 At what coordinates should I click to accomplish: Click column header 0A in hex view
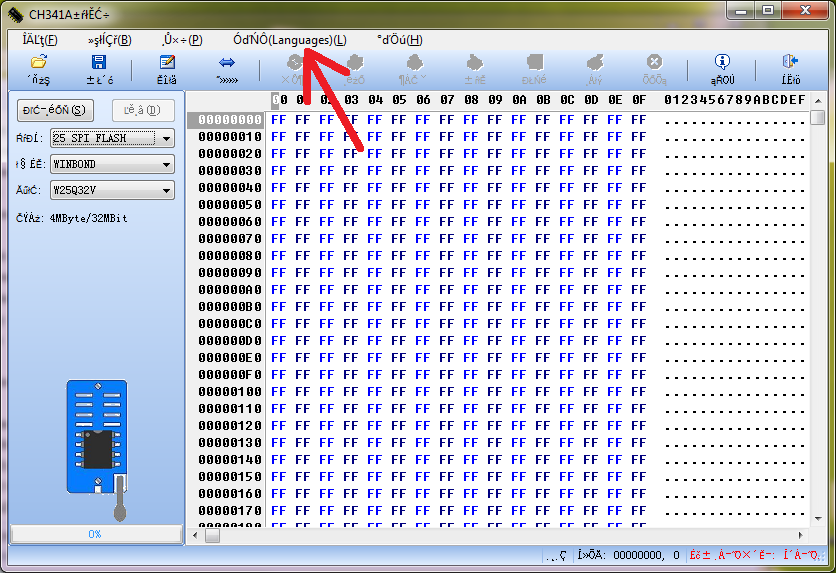click(519, 100)
